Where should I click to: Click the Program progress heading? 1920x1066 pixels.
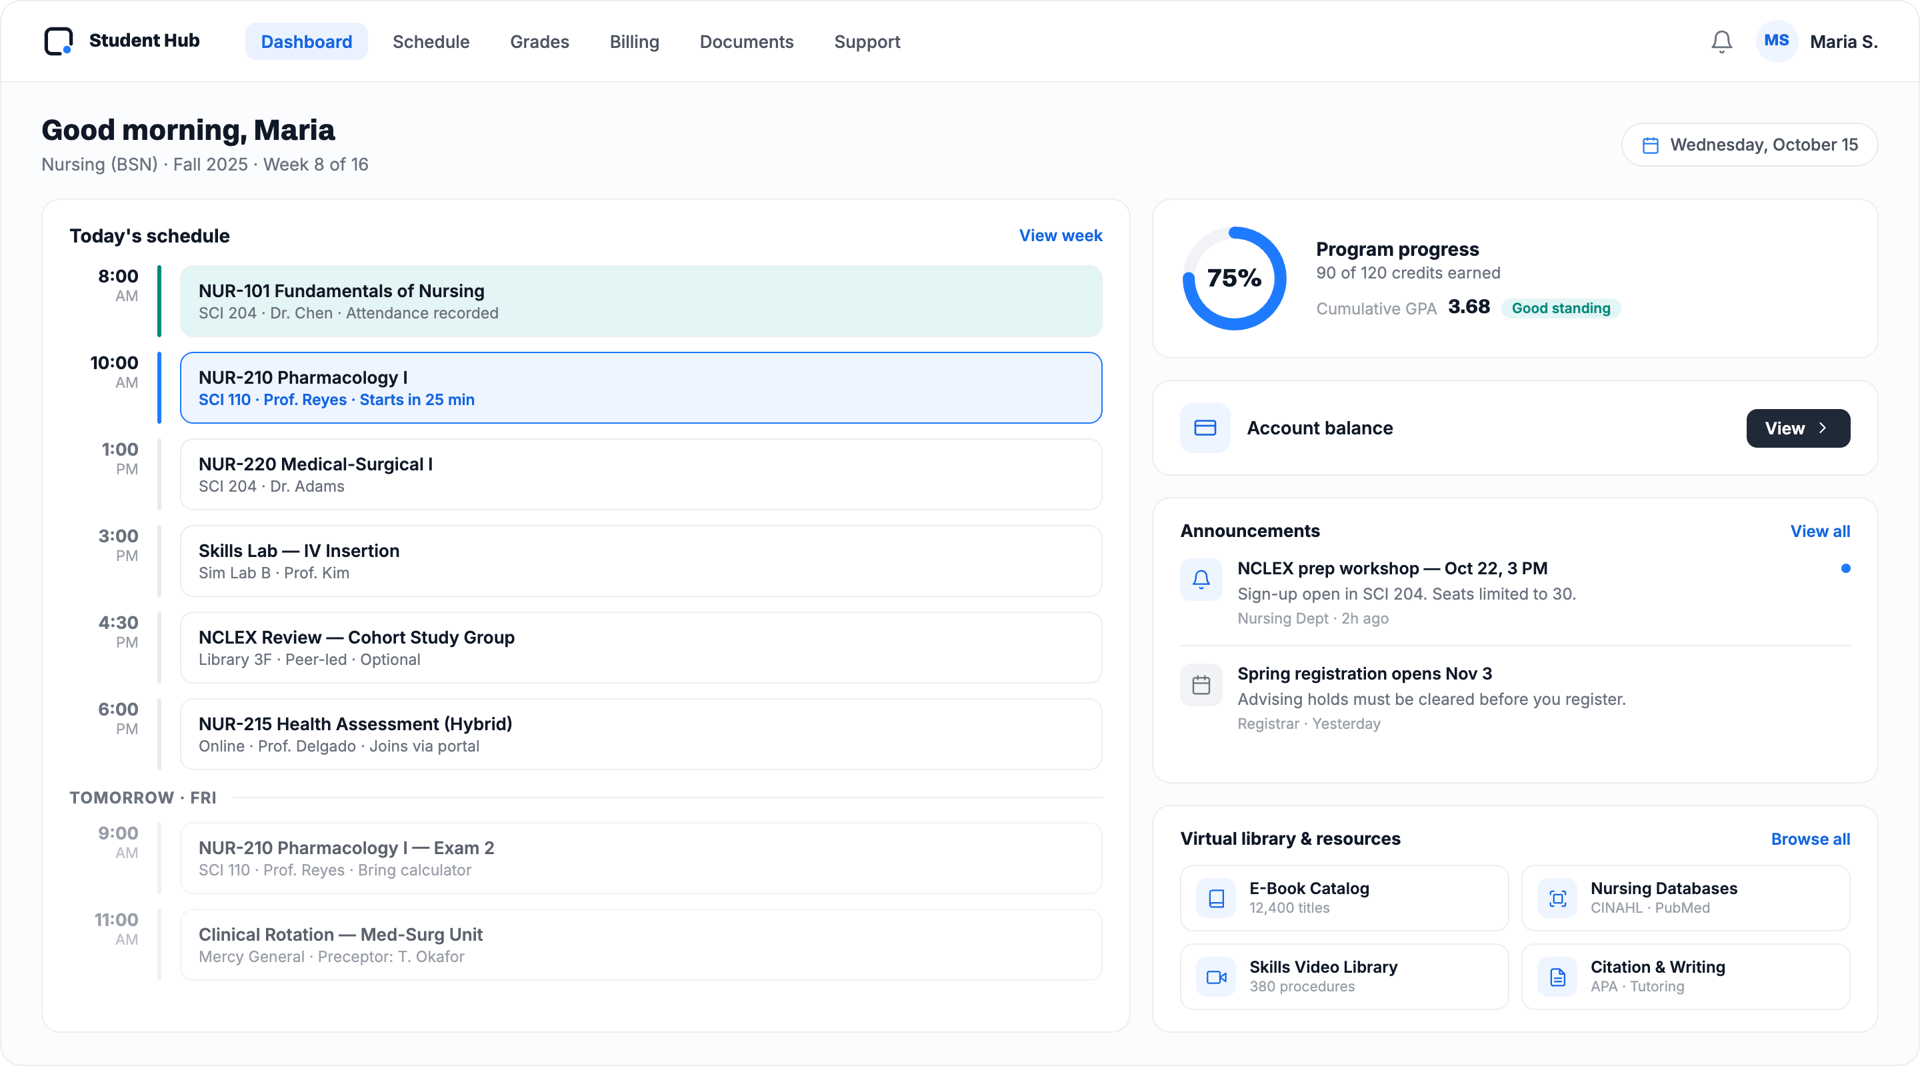coord(1397,249)
